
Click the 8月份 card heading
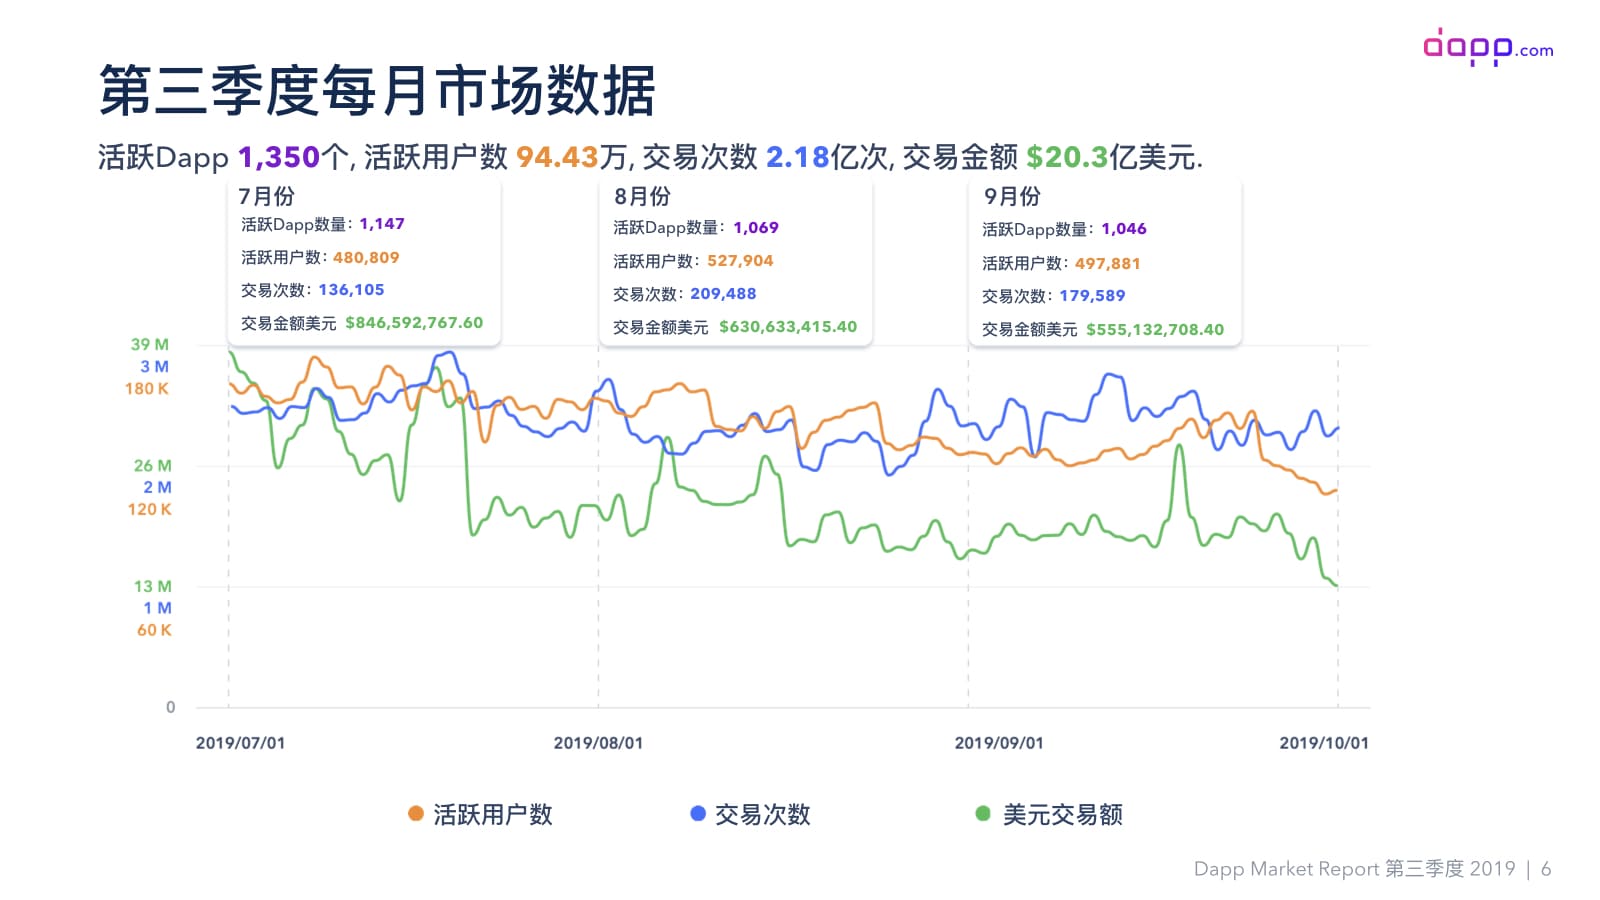point(642,196)
